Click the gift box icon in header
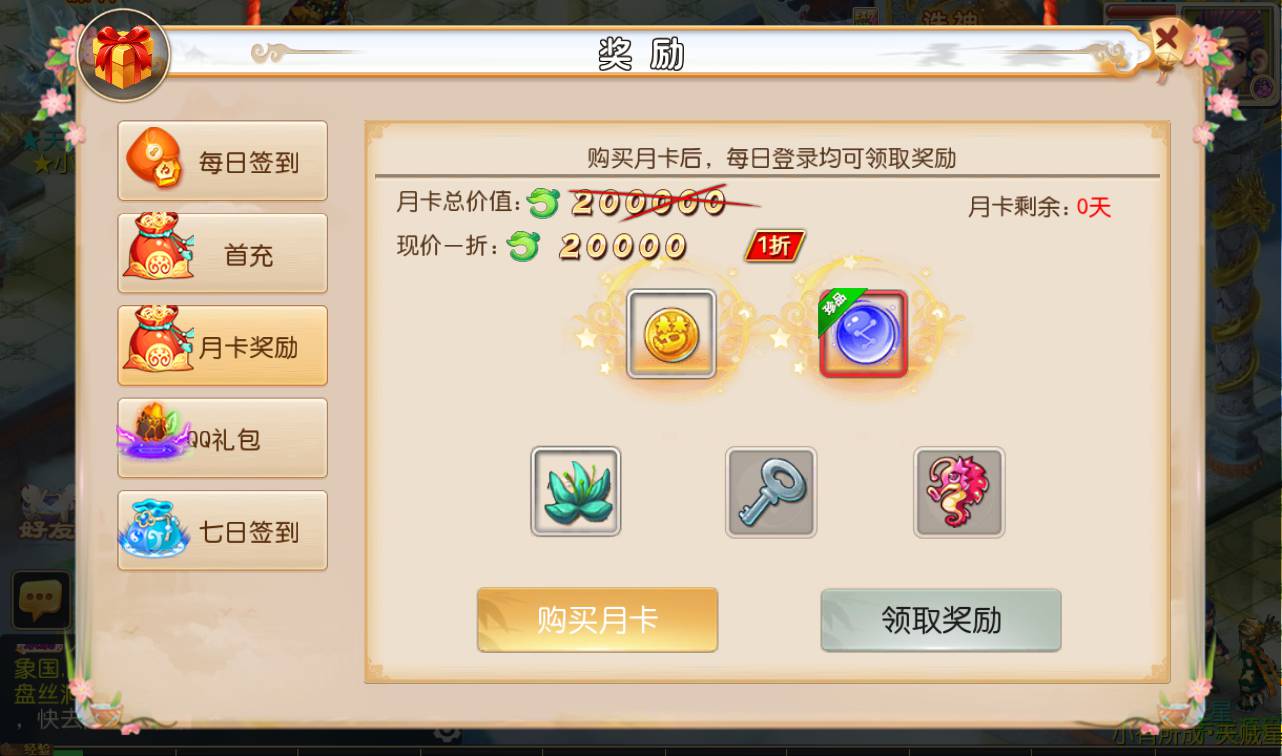Image resolution: width=1282 pixels, height=756 pixels. [x=123, y=56]
